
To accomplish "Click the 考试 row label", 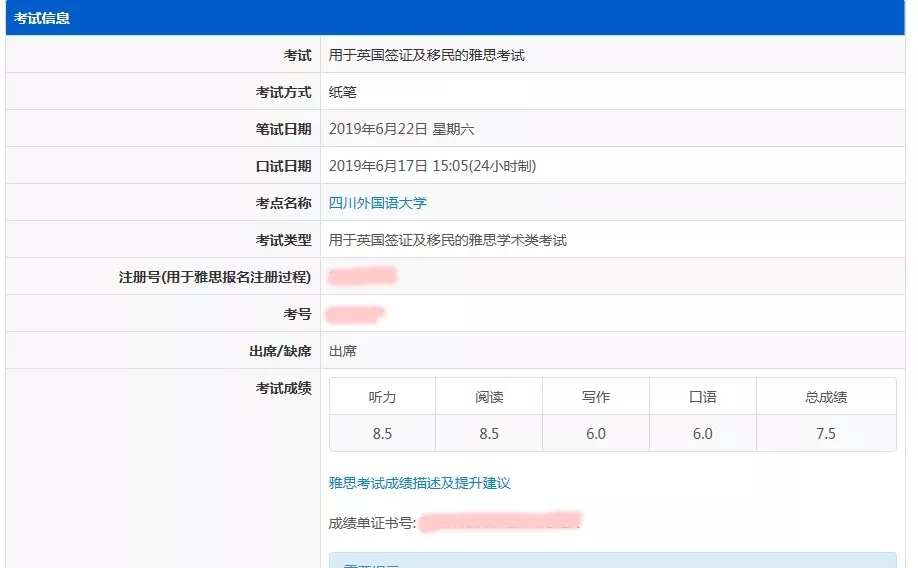I will click(297, 56).
